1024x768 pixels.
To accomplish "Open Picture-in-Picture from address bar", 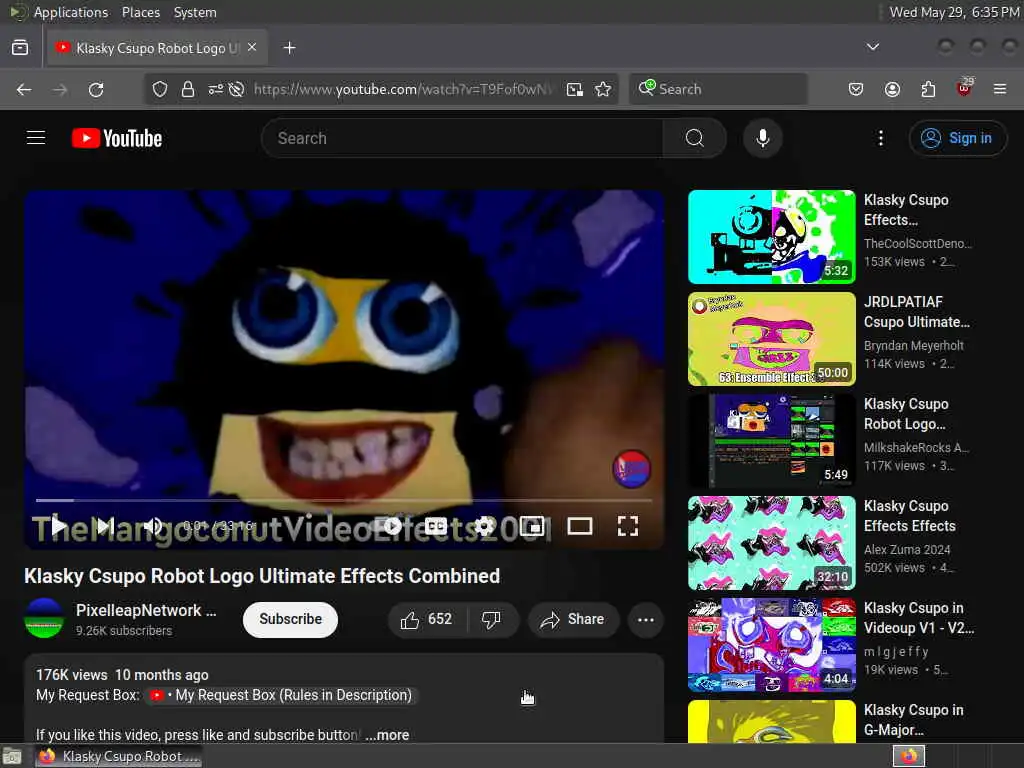I will click(x=575, y=89).
